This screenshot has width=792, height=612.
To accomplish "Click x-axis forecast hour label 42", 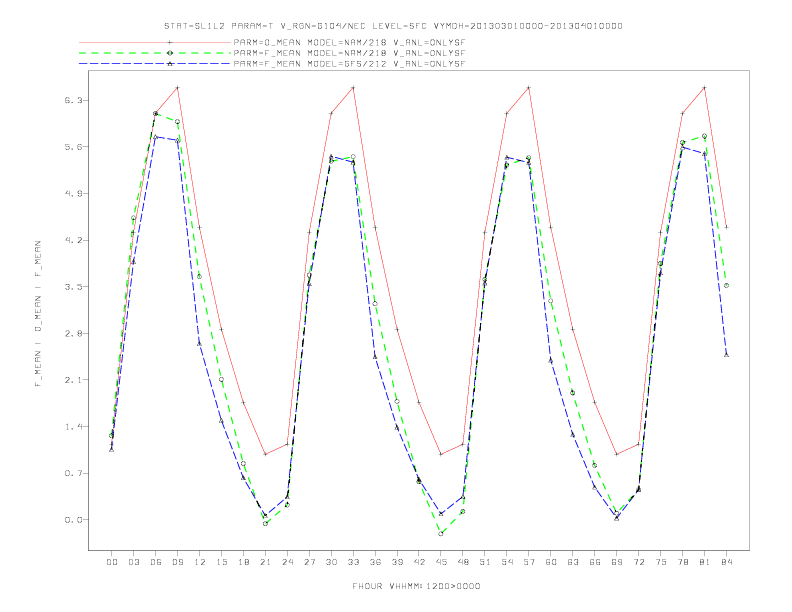I will point(419,562).
